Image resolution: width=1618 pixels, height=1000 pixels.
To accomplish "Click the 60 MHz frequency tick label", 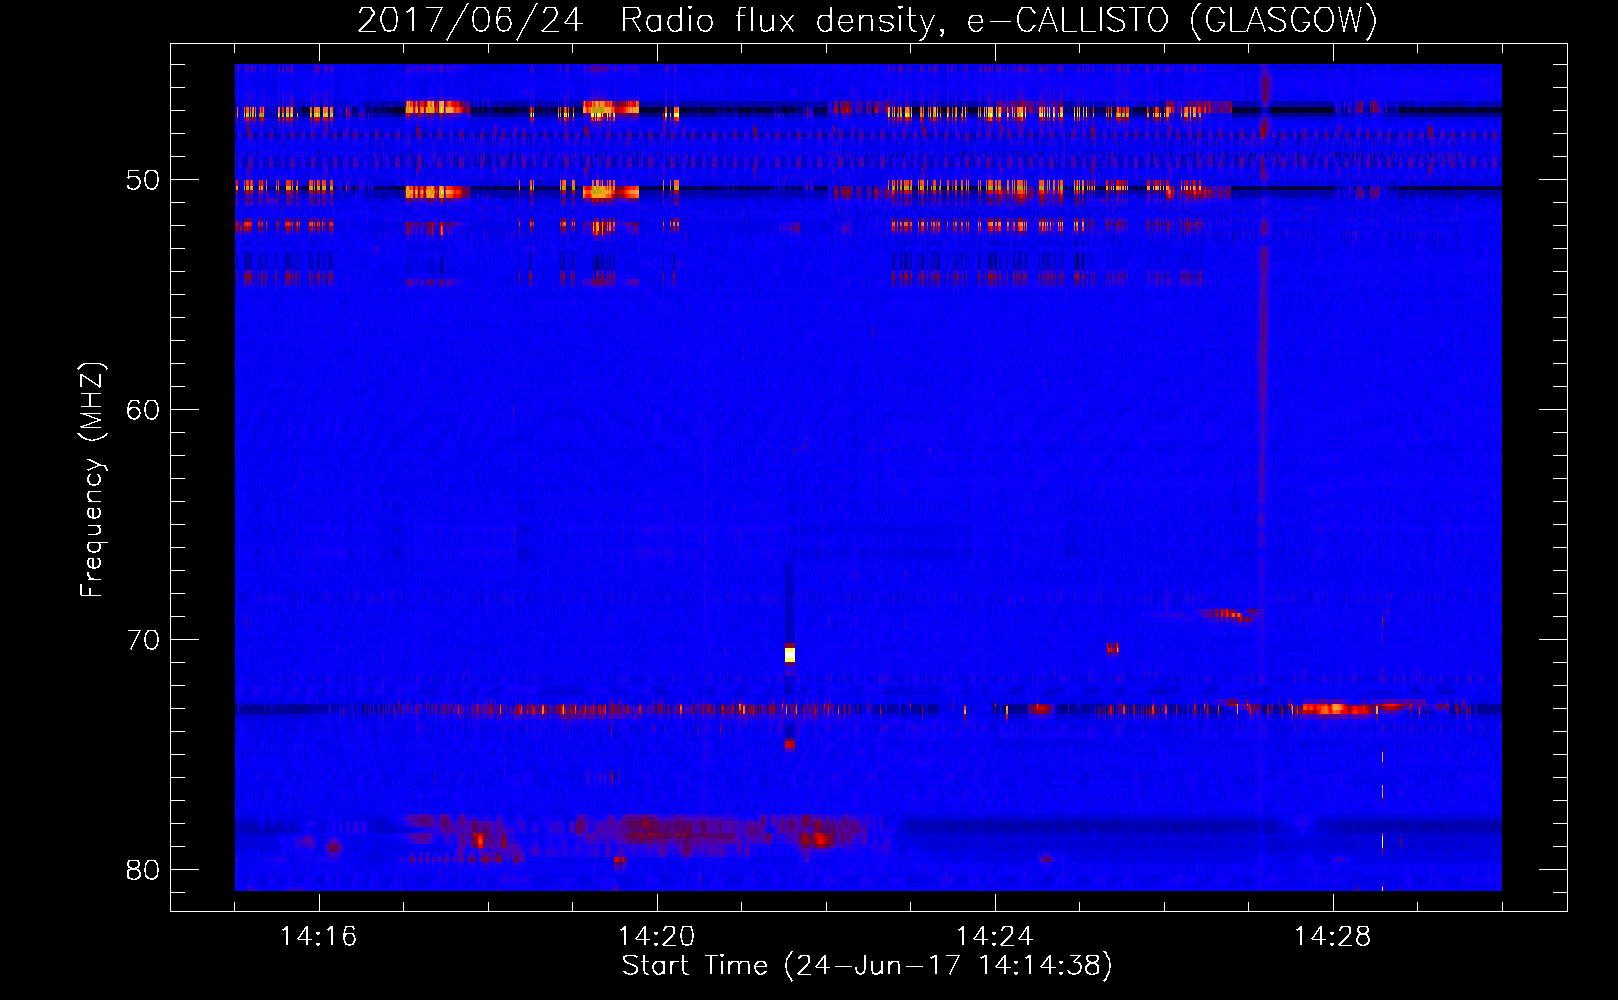I will 143,410.
